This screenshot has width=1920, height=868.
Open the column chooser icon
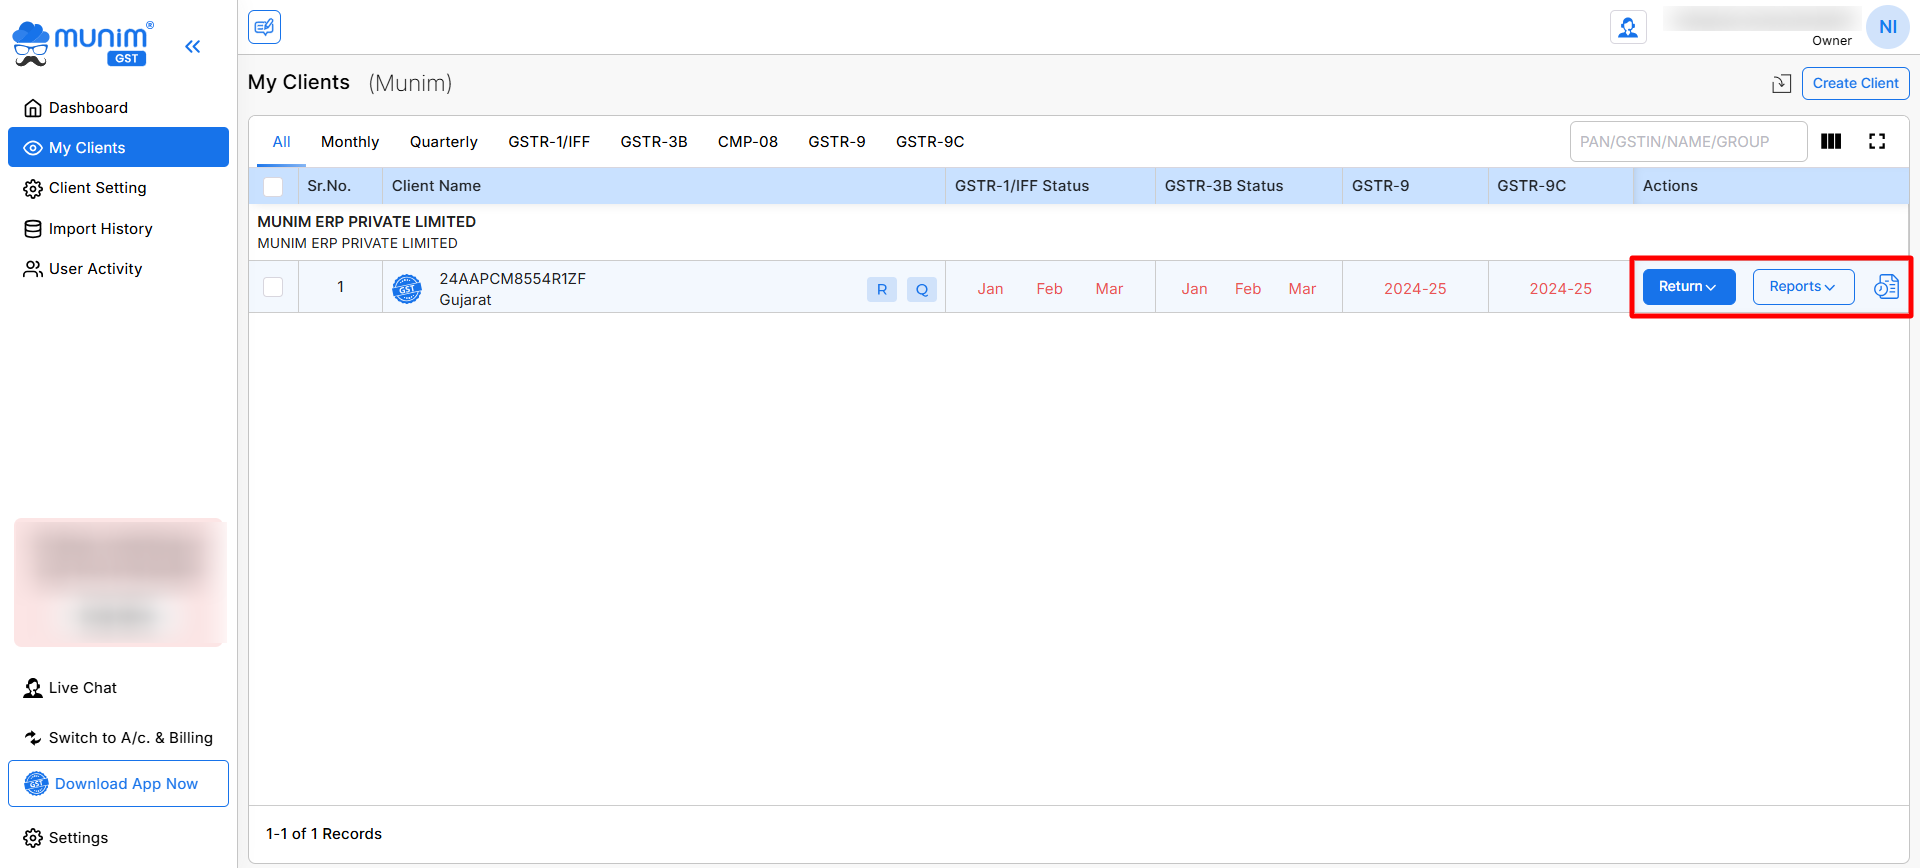click(1831, 142)
